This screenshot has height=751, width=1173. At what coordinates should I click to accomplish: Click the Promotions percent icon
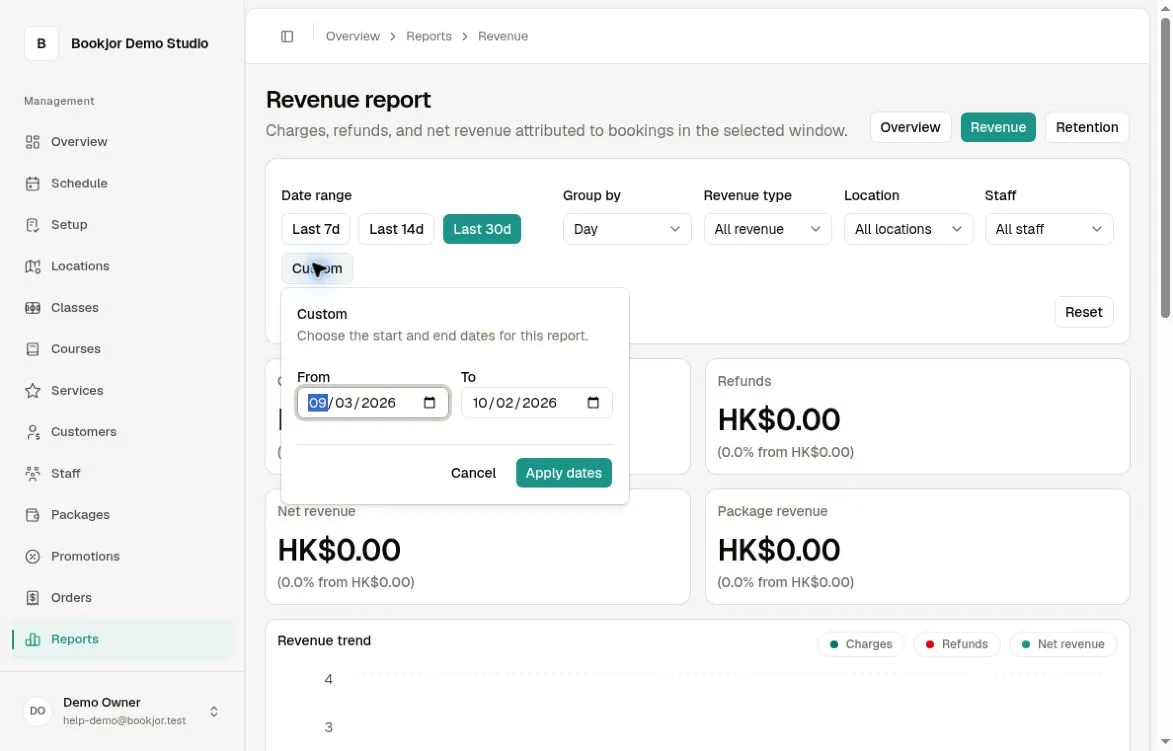tap(32, 557)
